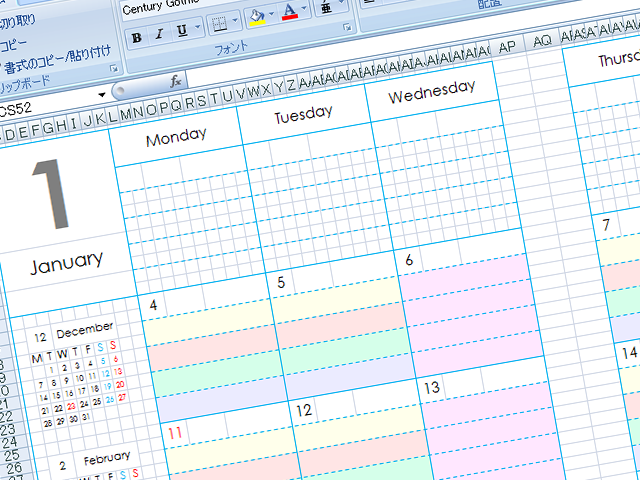640x480 pixels.
Task: Select column header T
Action: [x=214, y=99]
